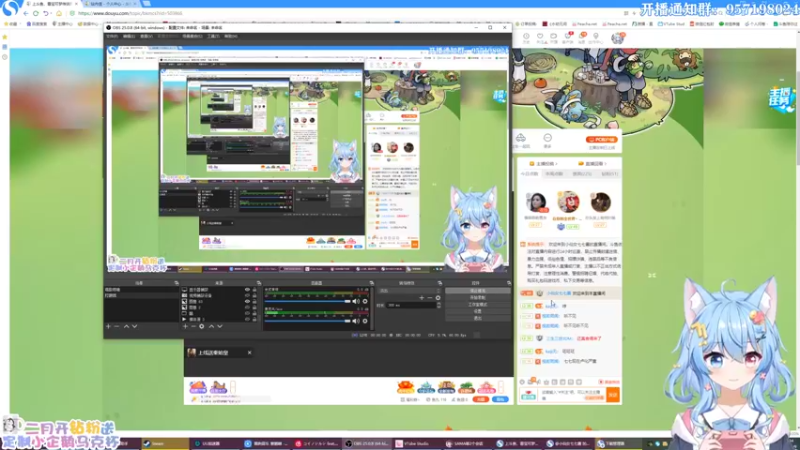Viewport: 800px width, 450px height.
Task: Open OBS Tools menu
Action: [x=213, y=36]
